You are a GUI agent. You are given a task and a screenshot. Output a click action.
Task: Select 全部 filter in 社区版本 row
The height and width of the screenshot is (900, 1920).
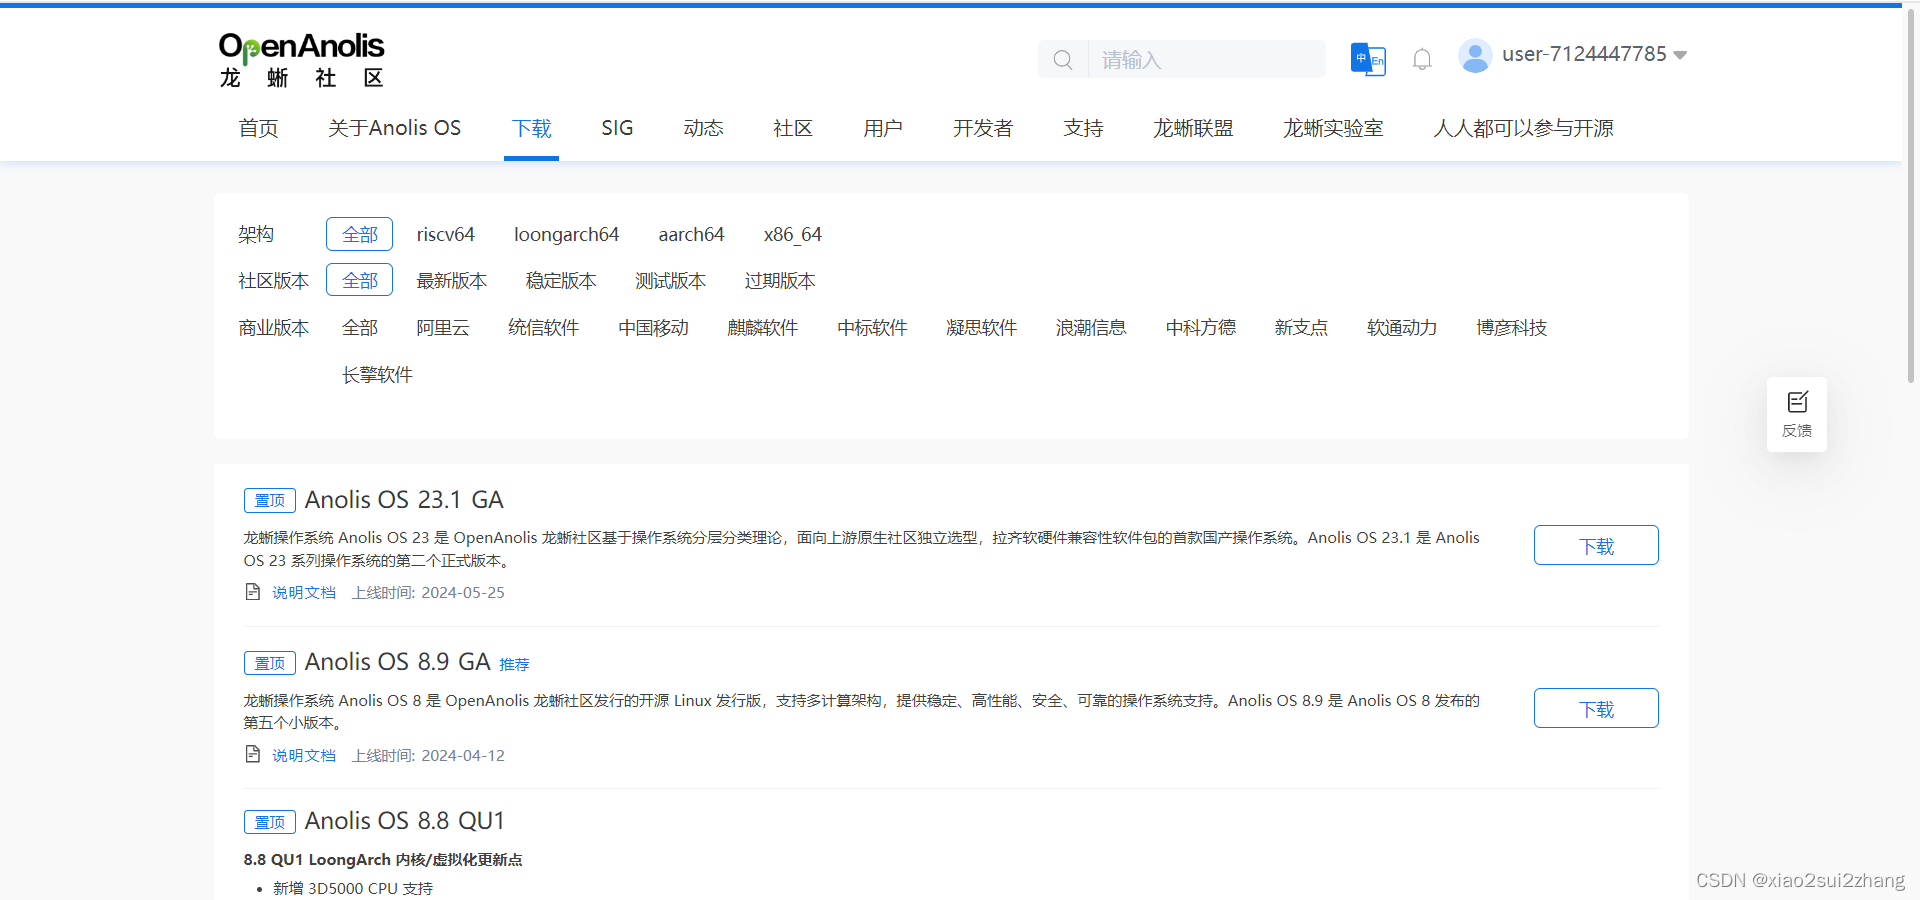coord(359,280)
